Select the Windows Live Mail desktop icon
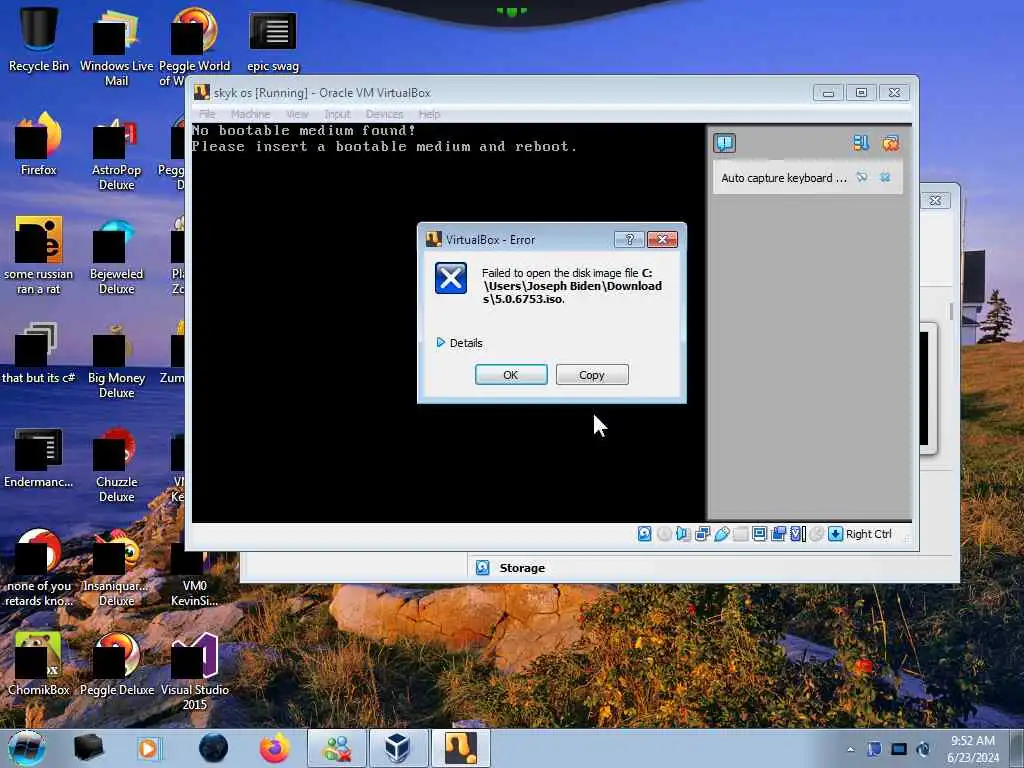The height and width of the screenshot is (768, 1024). click(116, 48)
